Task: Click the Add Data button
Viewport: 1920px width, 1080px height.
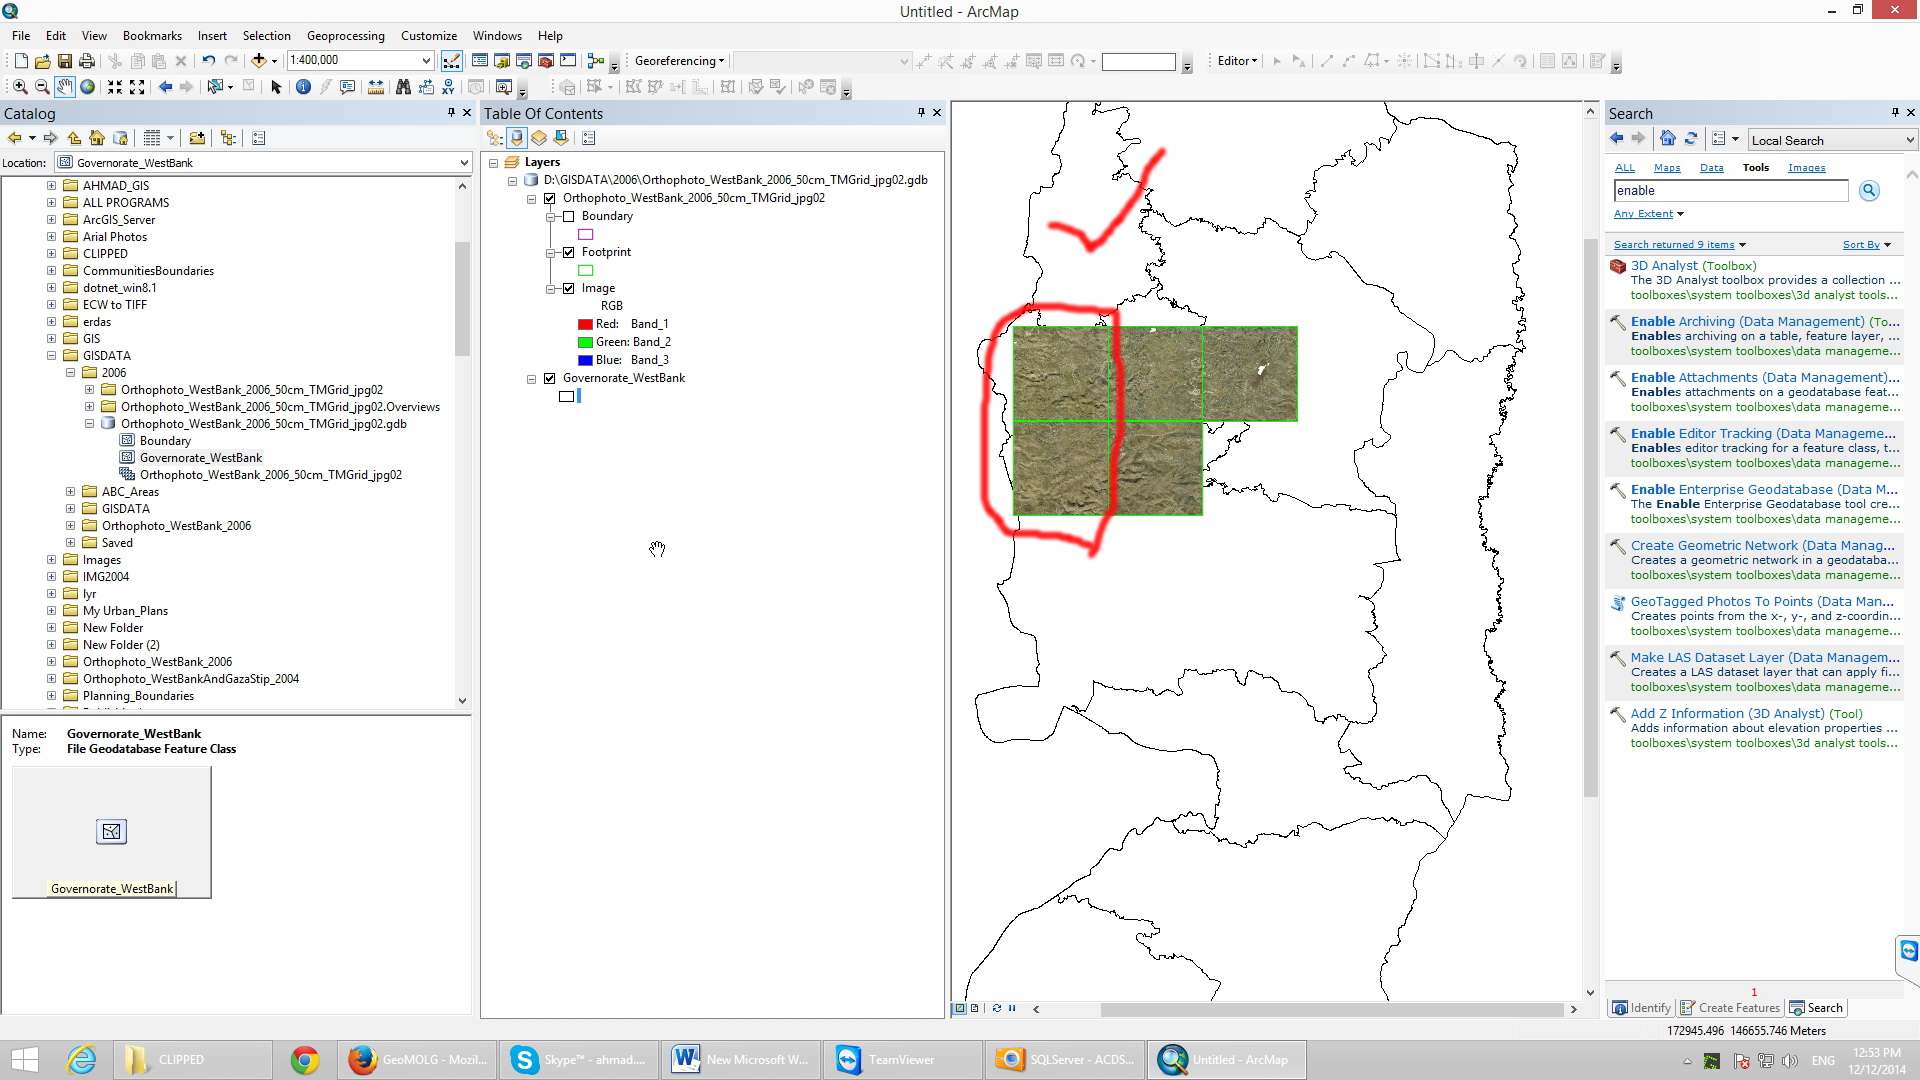Action: (259, 61)
